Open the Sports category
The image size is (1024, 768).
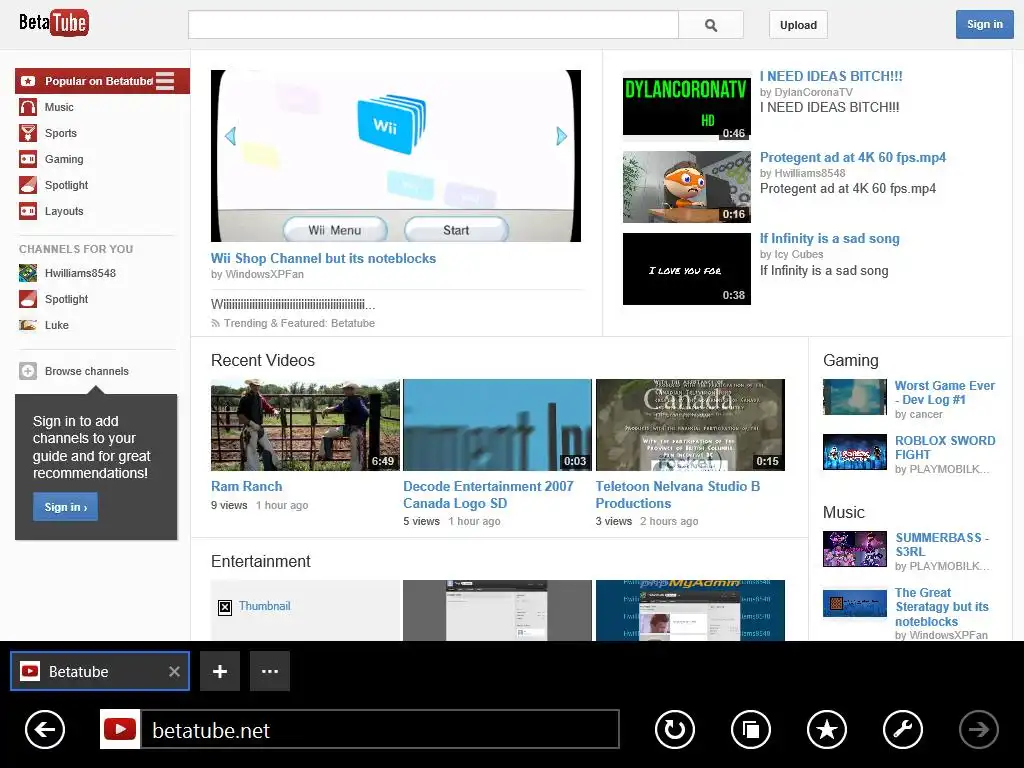(x=61, y=133)
